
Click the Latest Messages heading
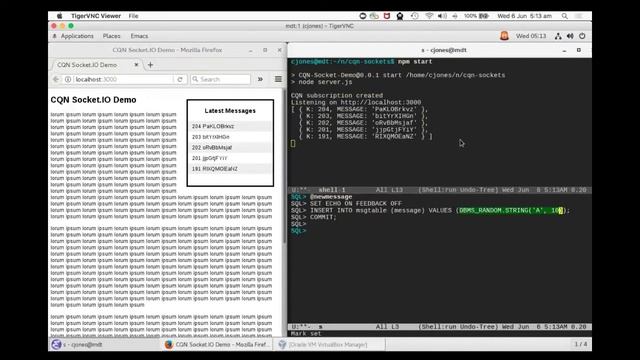(230, 111)
